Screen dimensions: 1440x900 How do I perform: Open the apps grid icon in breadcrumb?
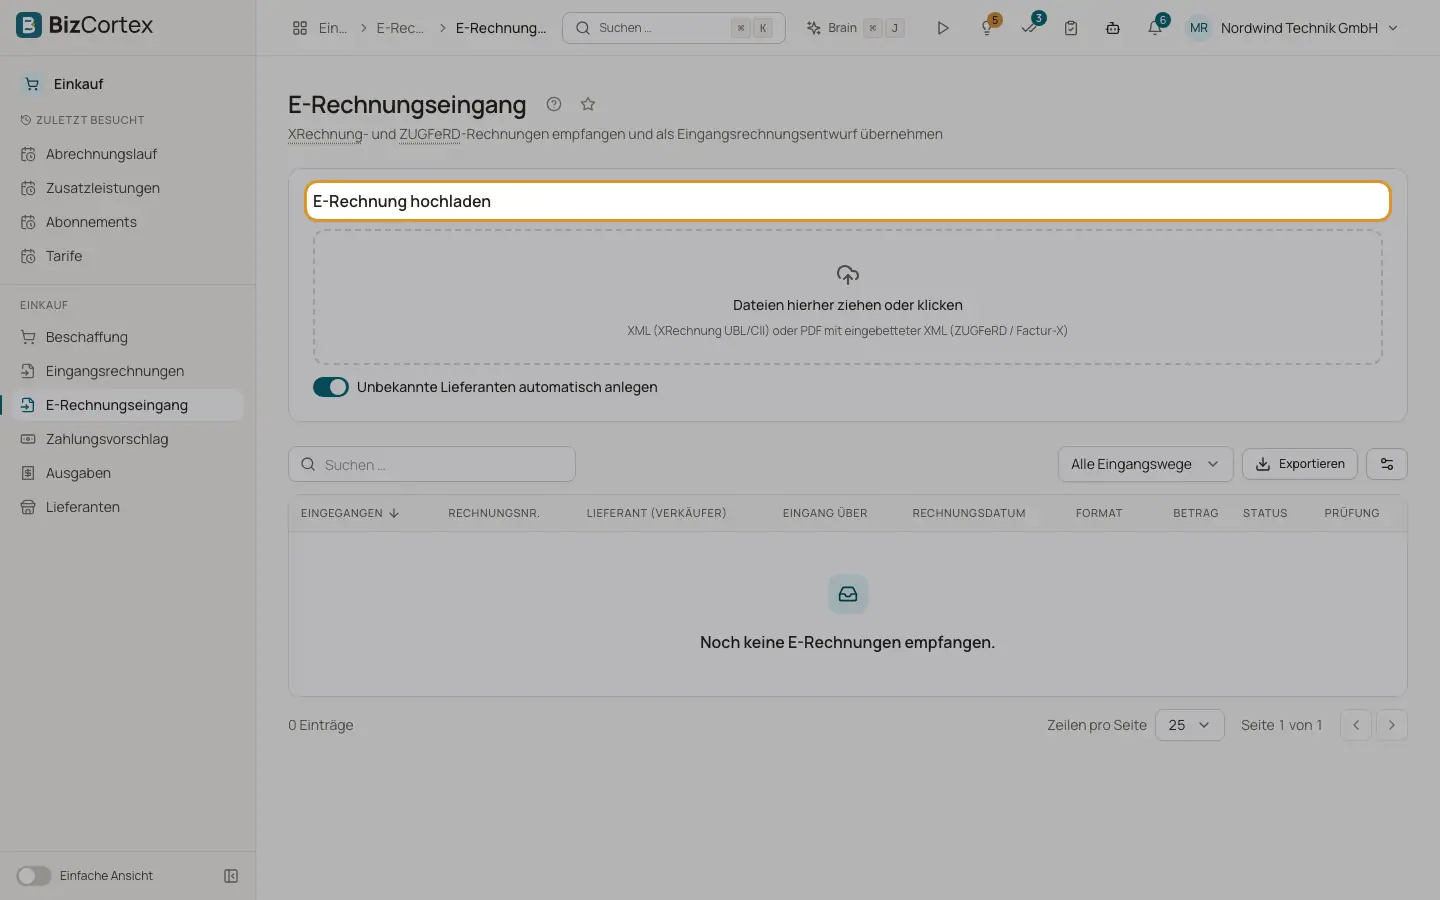coord(300,28)
